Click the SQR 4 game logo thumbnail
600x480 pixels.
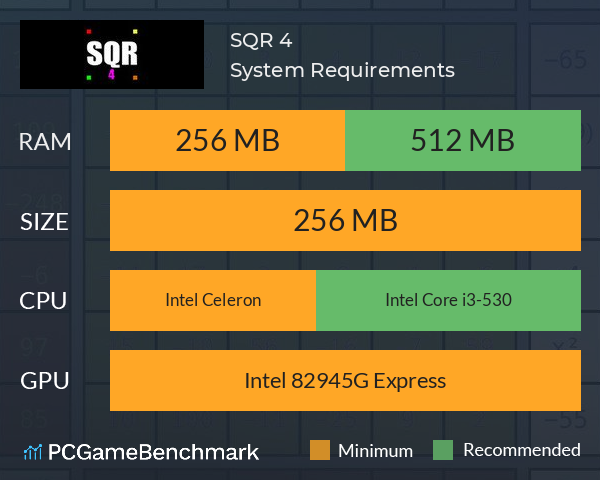112,54
